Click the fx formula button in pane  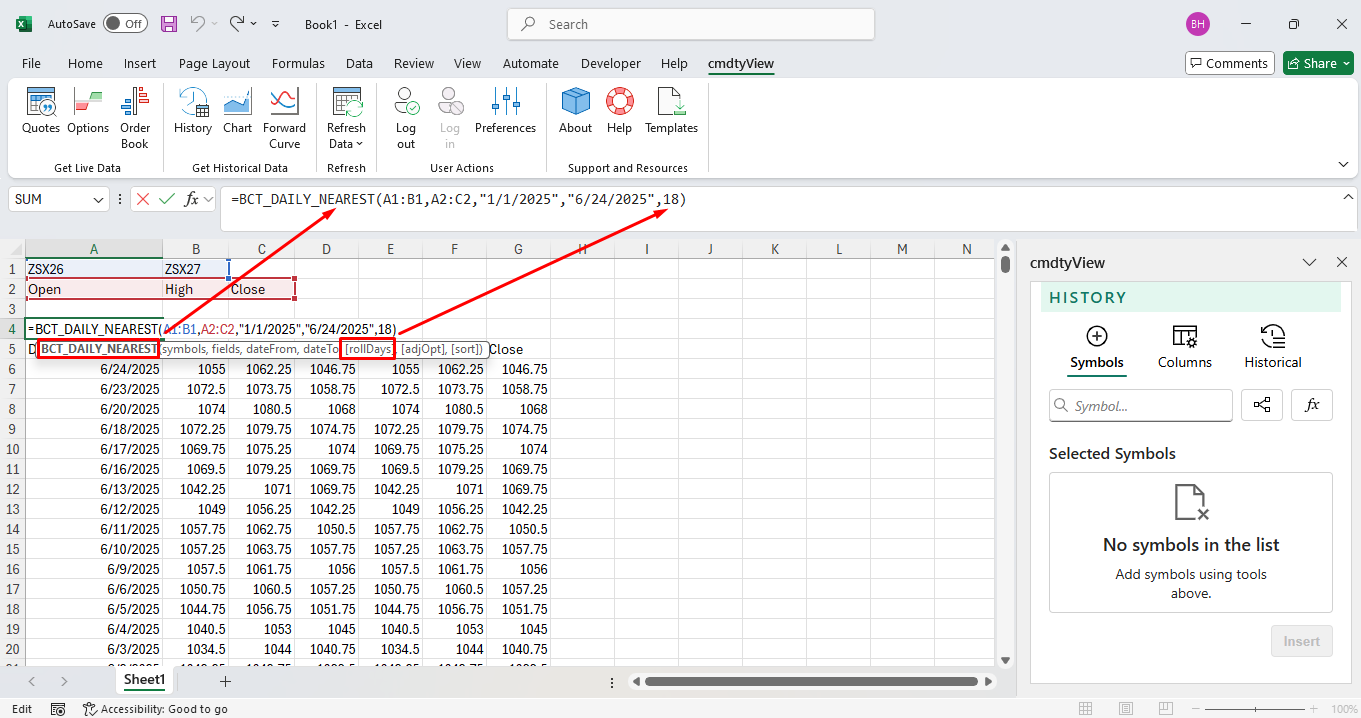pyautogui.click(x=1312, y=405)
